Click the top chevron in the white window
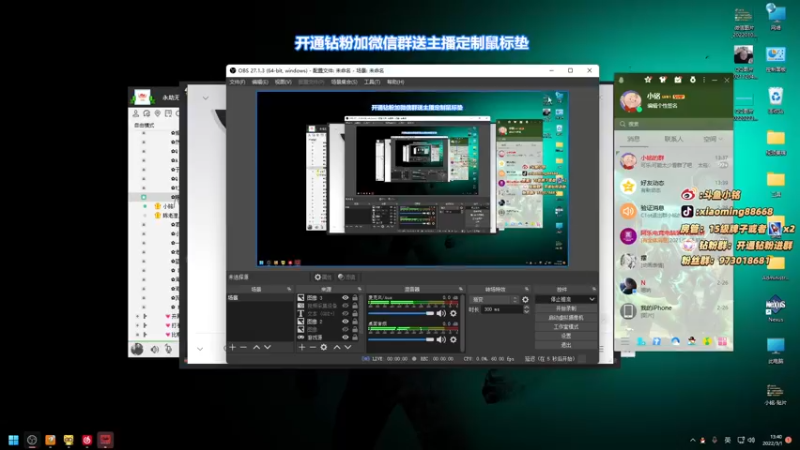This screenshot has width=800, height=450. (x=206, y=98)
